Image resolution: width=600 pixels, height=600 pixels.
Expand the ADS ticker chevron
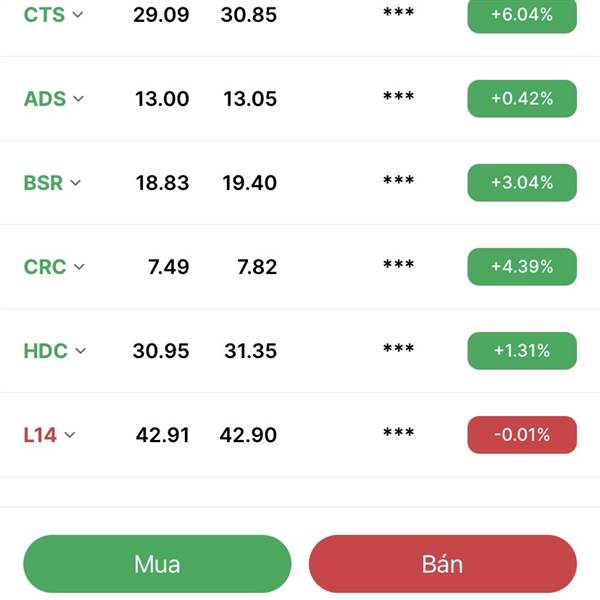click(x=79, y=99)
